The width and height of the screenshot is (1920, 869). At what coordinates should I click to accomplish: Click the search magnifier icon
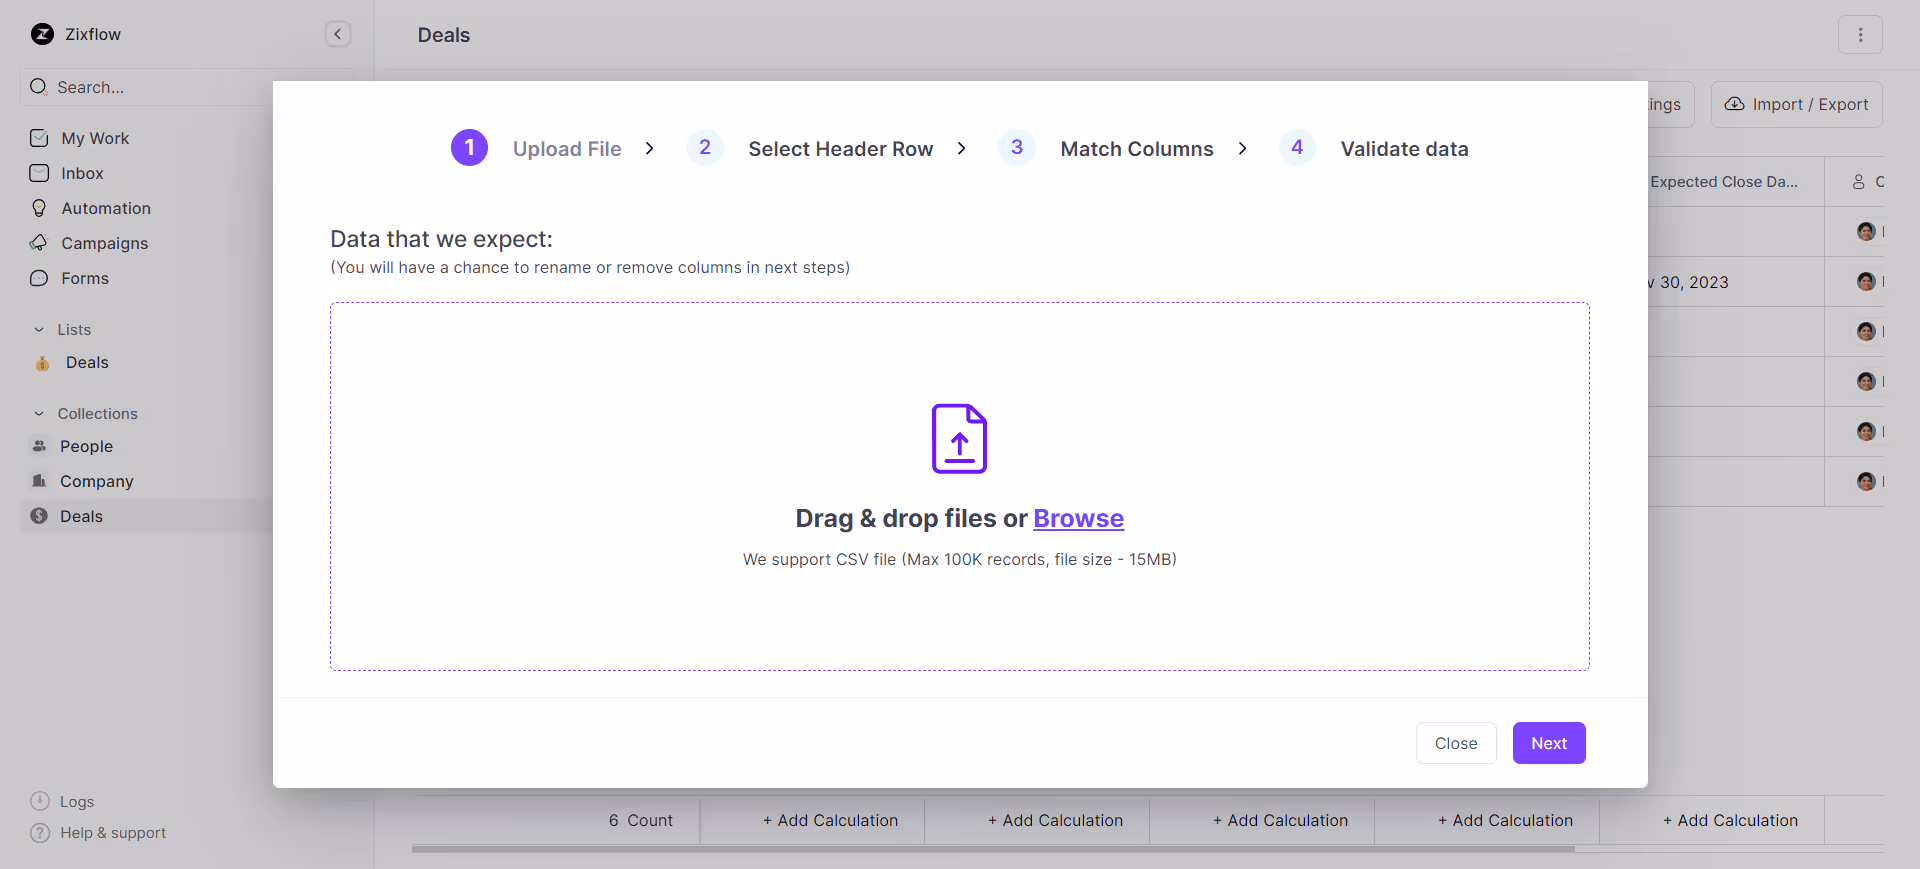click(x=39, y=87)
